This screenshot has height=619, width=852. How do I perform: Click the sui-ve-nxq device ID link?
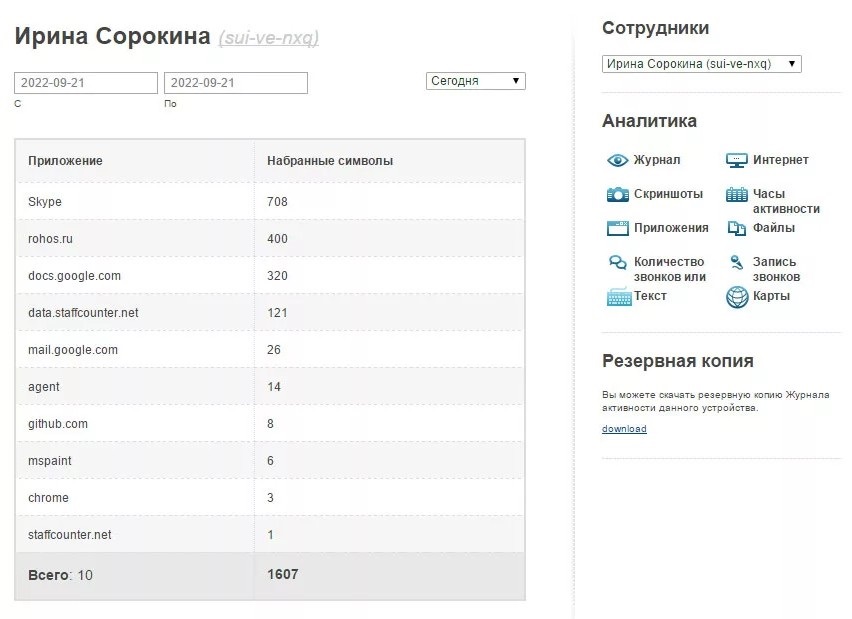tap(268, 38)
